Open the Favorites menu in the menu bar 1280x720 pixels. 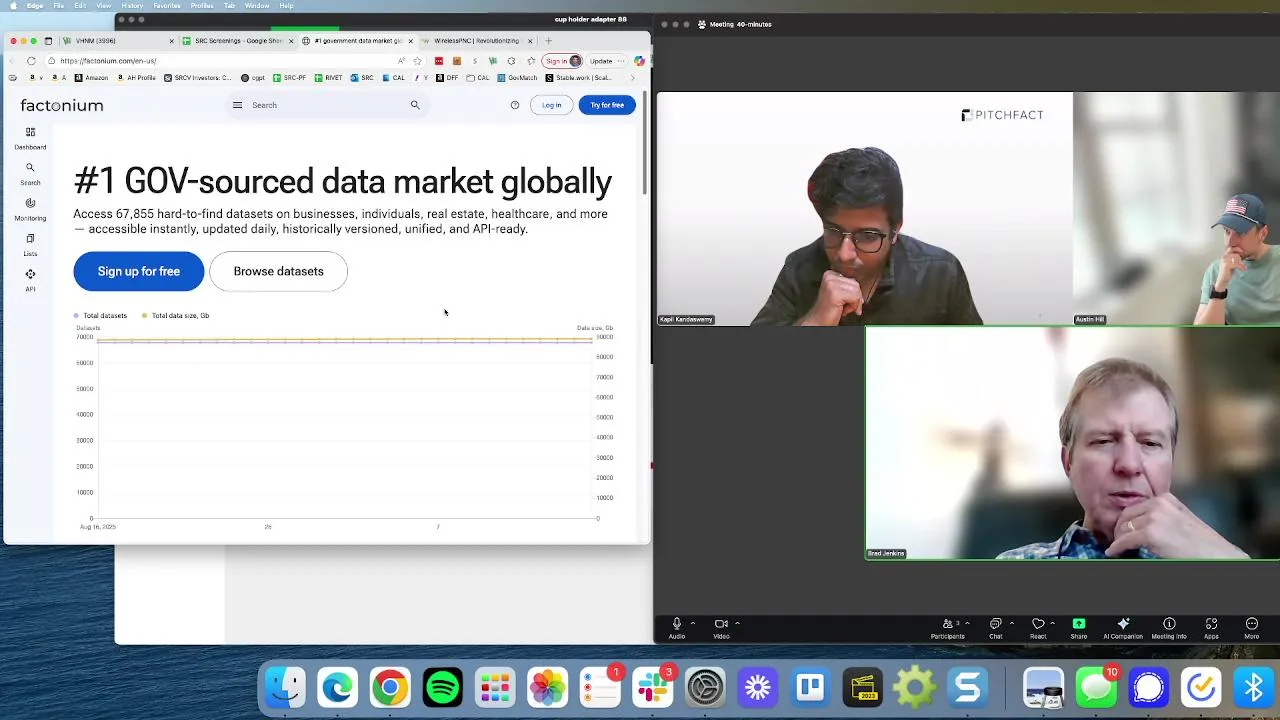pos(167,6)
